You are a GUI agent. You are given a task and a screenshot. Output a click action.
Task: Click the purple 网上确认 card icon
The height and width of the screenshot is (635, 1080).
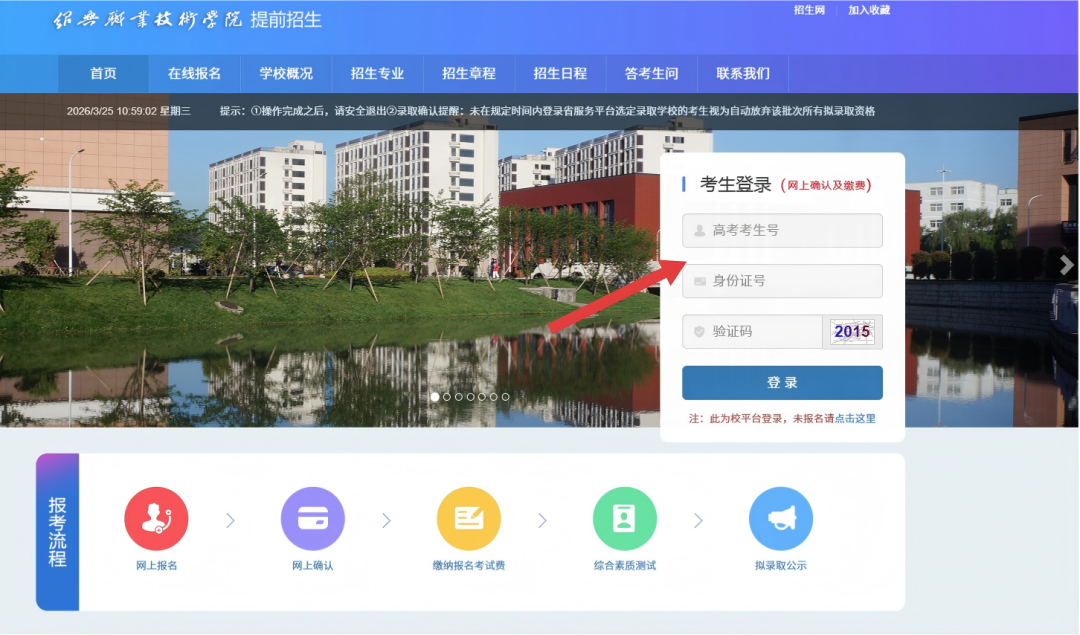click(312, 518)
